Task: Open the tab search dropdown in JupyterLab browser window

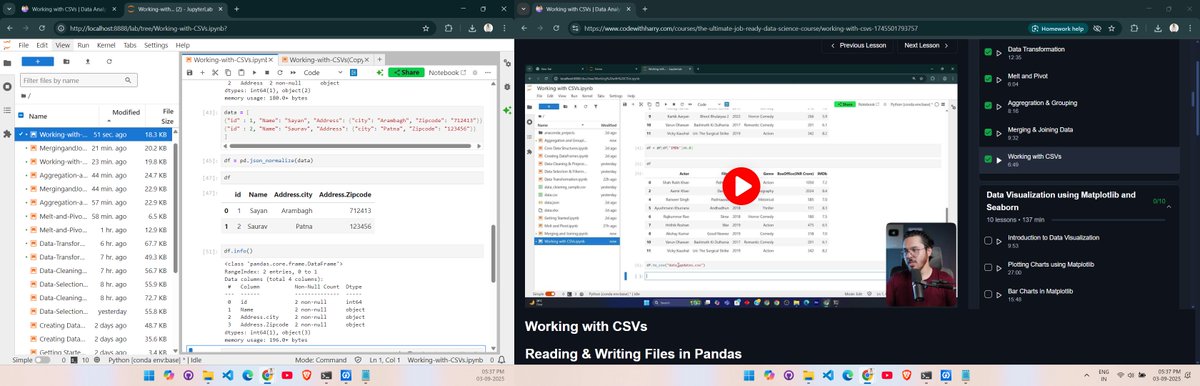Action: click(9, 9)
